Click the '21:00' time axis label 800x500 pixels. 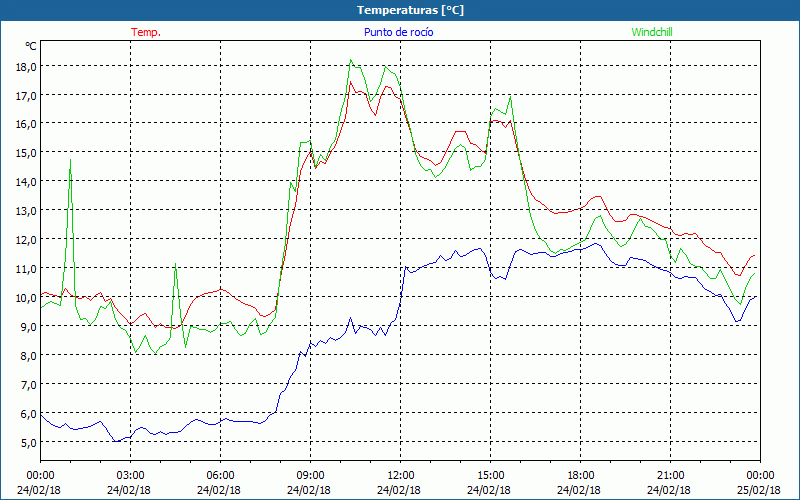click(x=670, y=475)
